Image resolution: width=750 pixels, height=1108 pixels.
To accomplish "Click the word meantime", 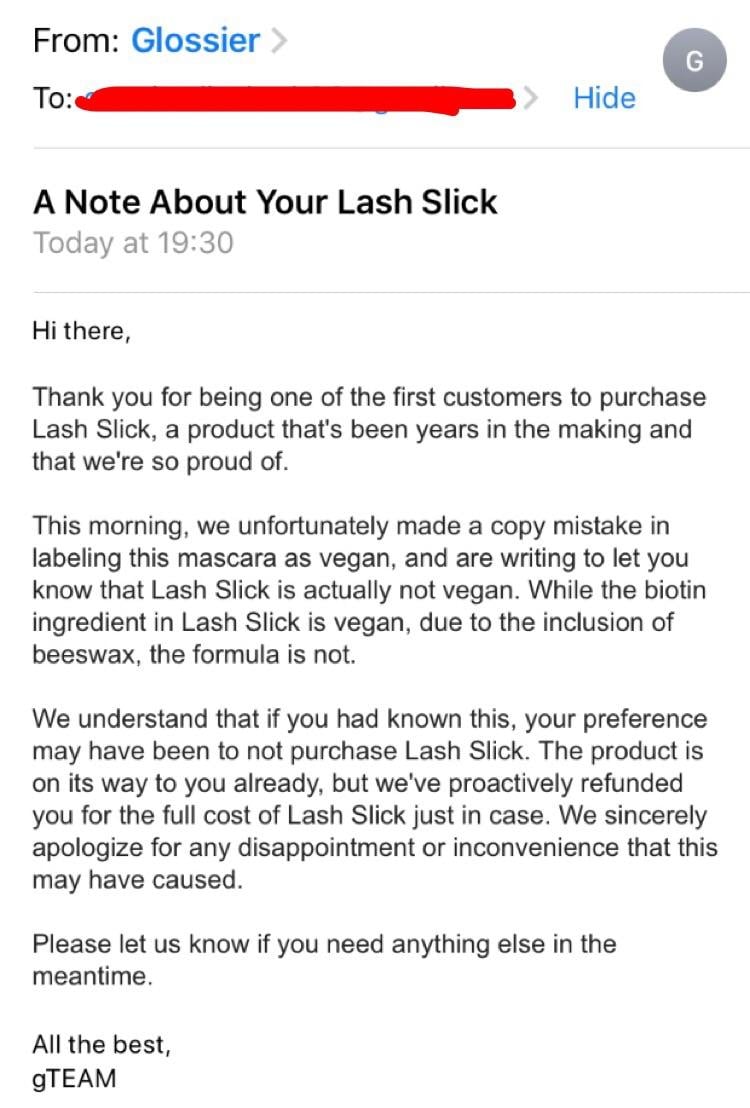I will tap(92, 977).
